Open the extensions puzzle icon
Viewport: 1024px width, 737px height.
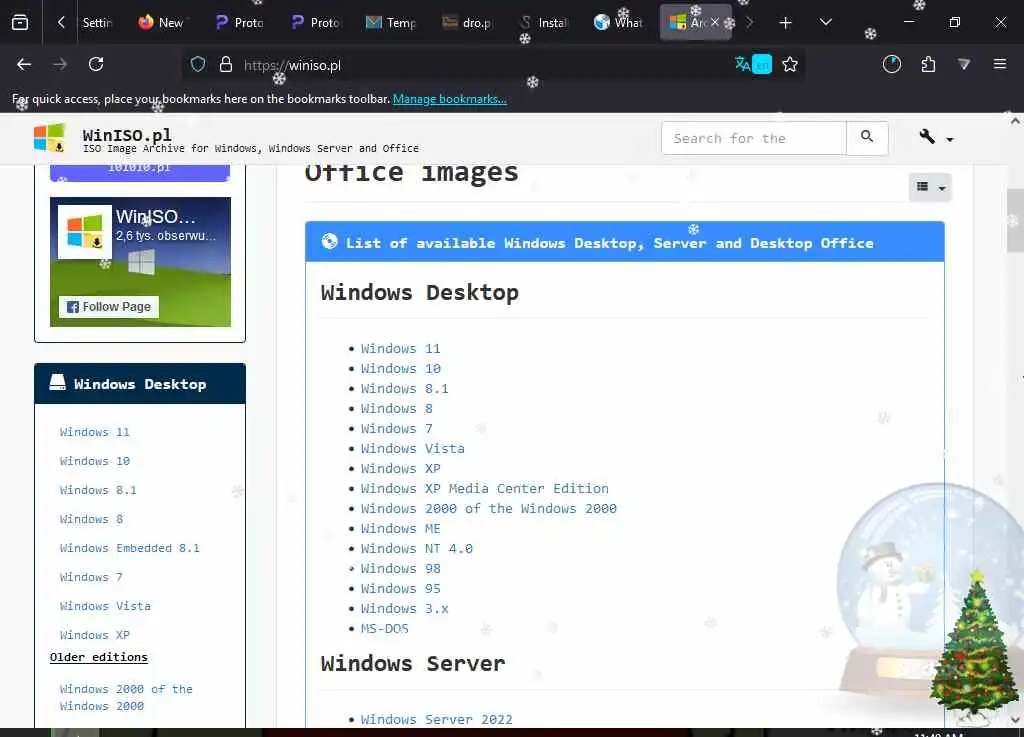pyautogui.click(x=928, y=65)
